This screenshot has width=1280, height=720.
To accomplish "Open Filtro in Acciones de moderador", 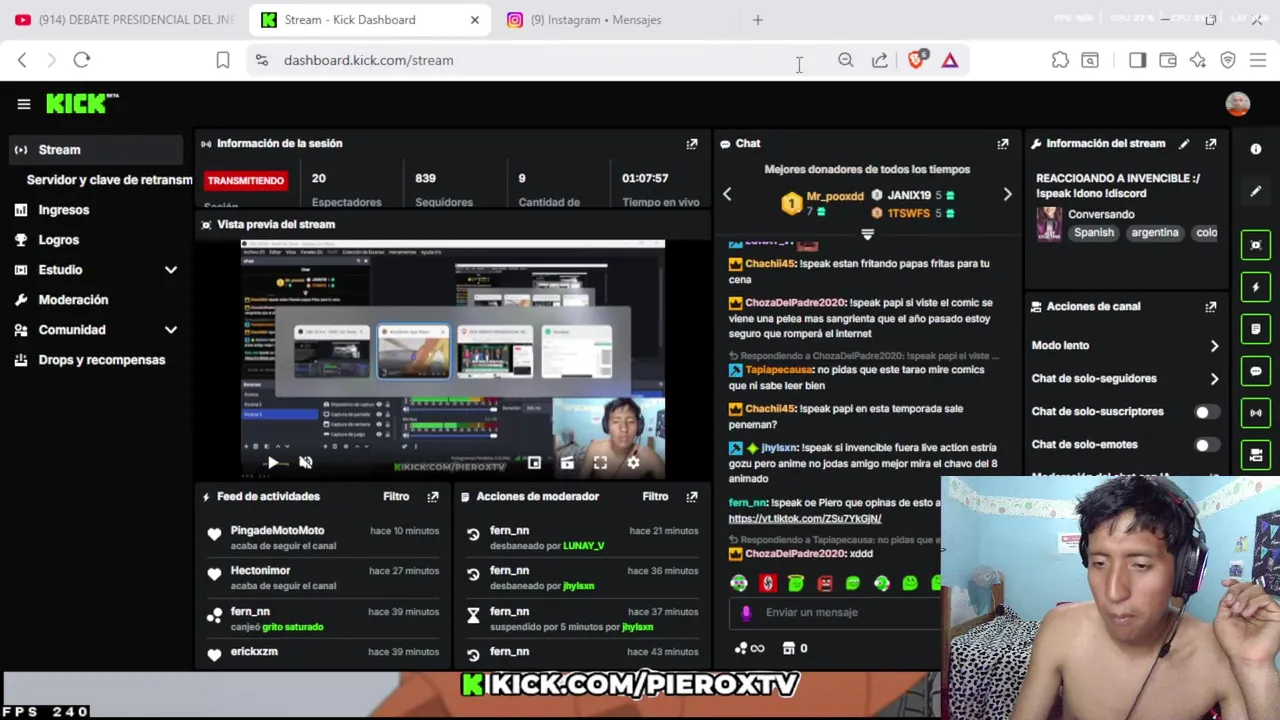I will [655, 497].
